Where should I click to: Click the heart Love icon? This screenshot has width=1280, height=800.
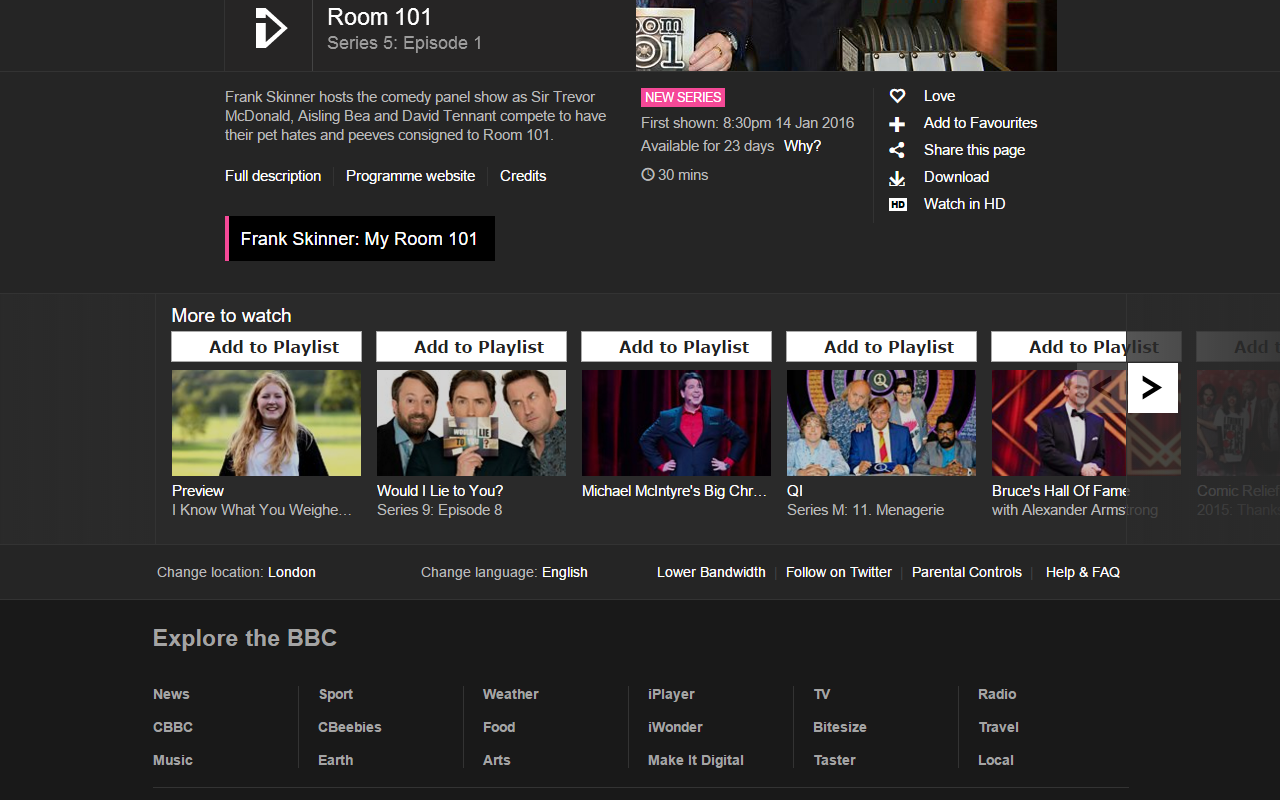[x=897, y=96]
